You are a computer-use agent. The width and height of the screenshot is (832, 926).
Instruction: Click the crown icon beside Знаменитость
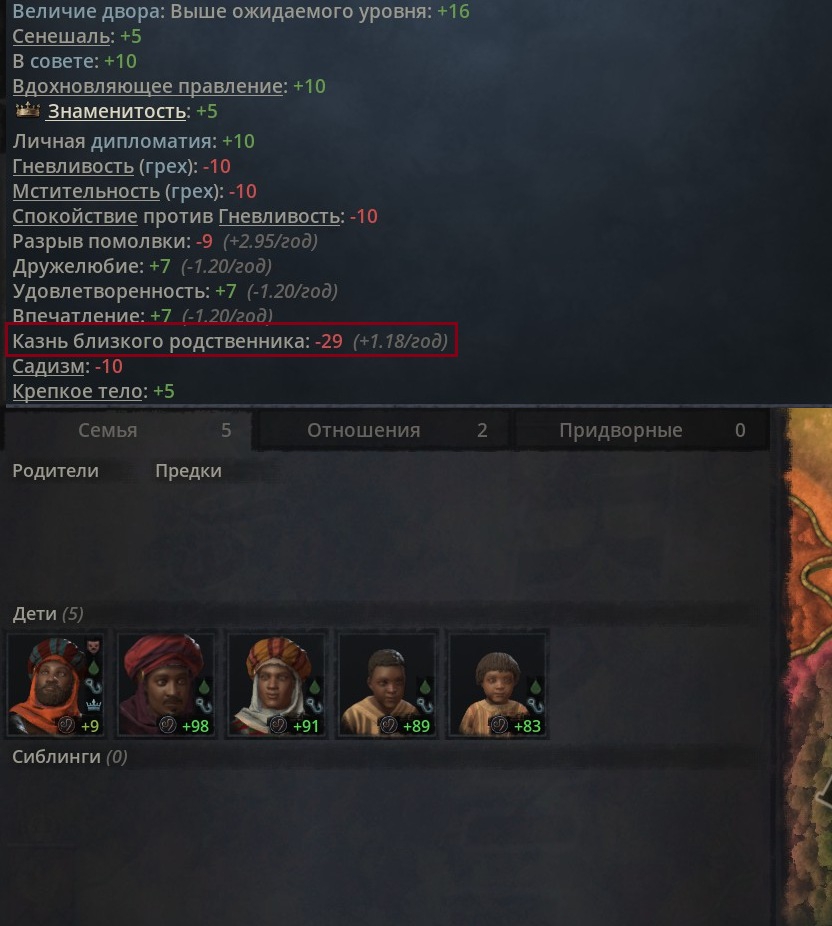(x=27, y=110)
